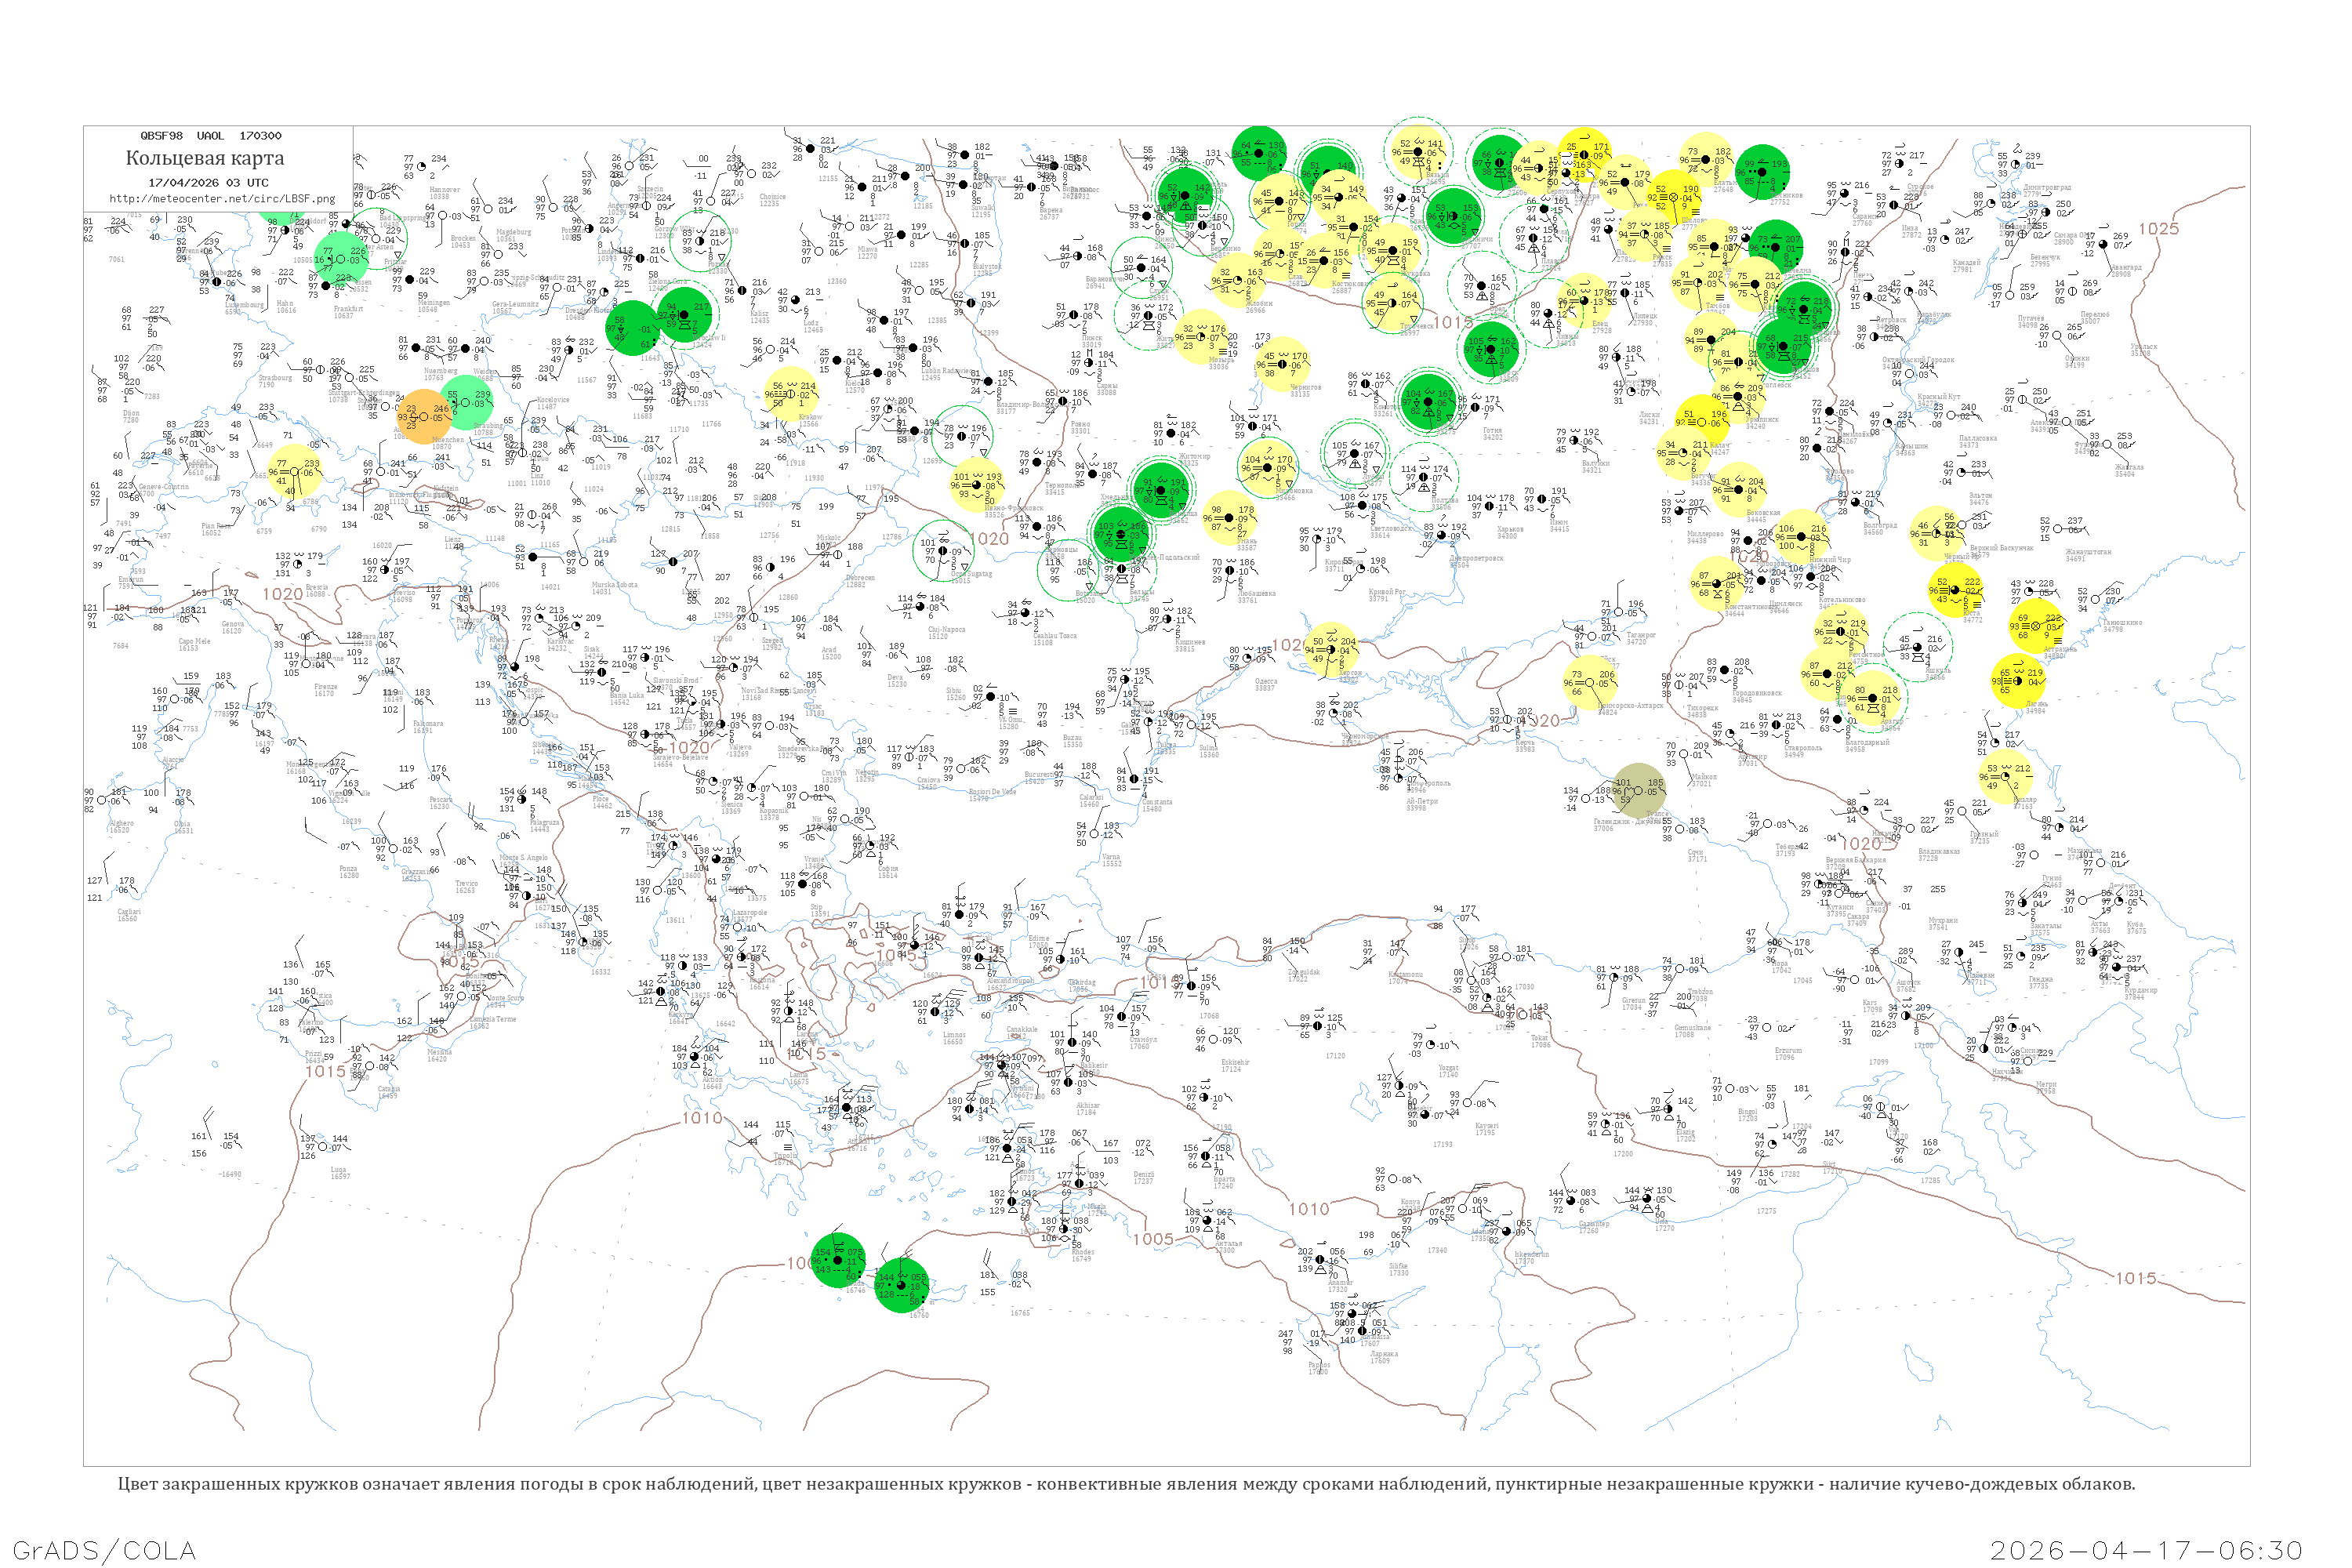Screen dimensions: 2352x1568
Task: Click the bright yellow circle at Лагань
Action: (x=2017, y=681)
